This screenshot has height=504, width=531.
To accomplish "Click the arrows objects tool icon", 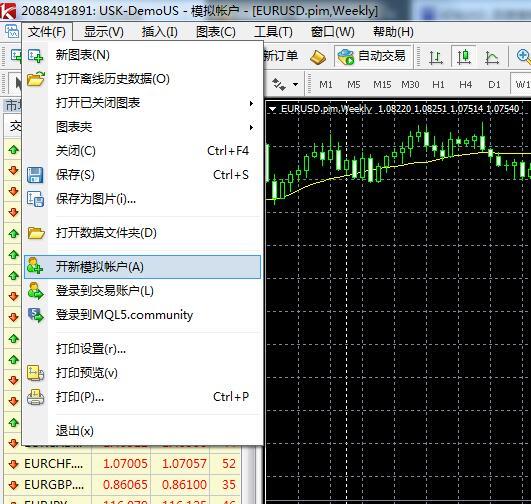I will point(279,84).
